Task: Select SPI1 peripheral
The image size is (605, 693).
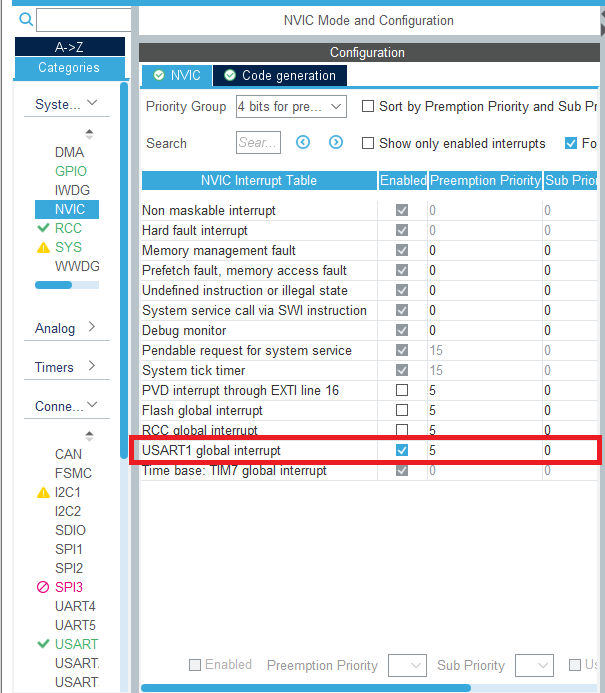Action: click(x=68, y=549)
